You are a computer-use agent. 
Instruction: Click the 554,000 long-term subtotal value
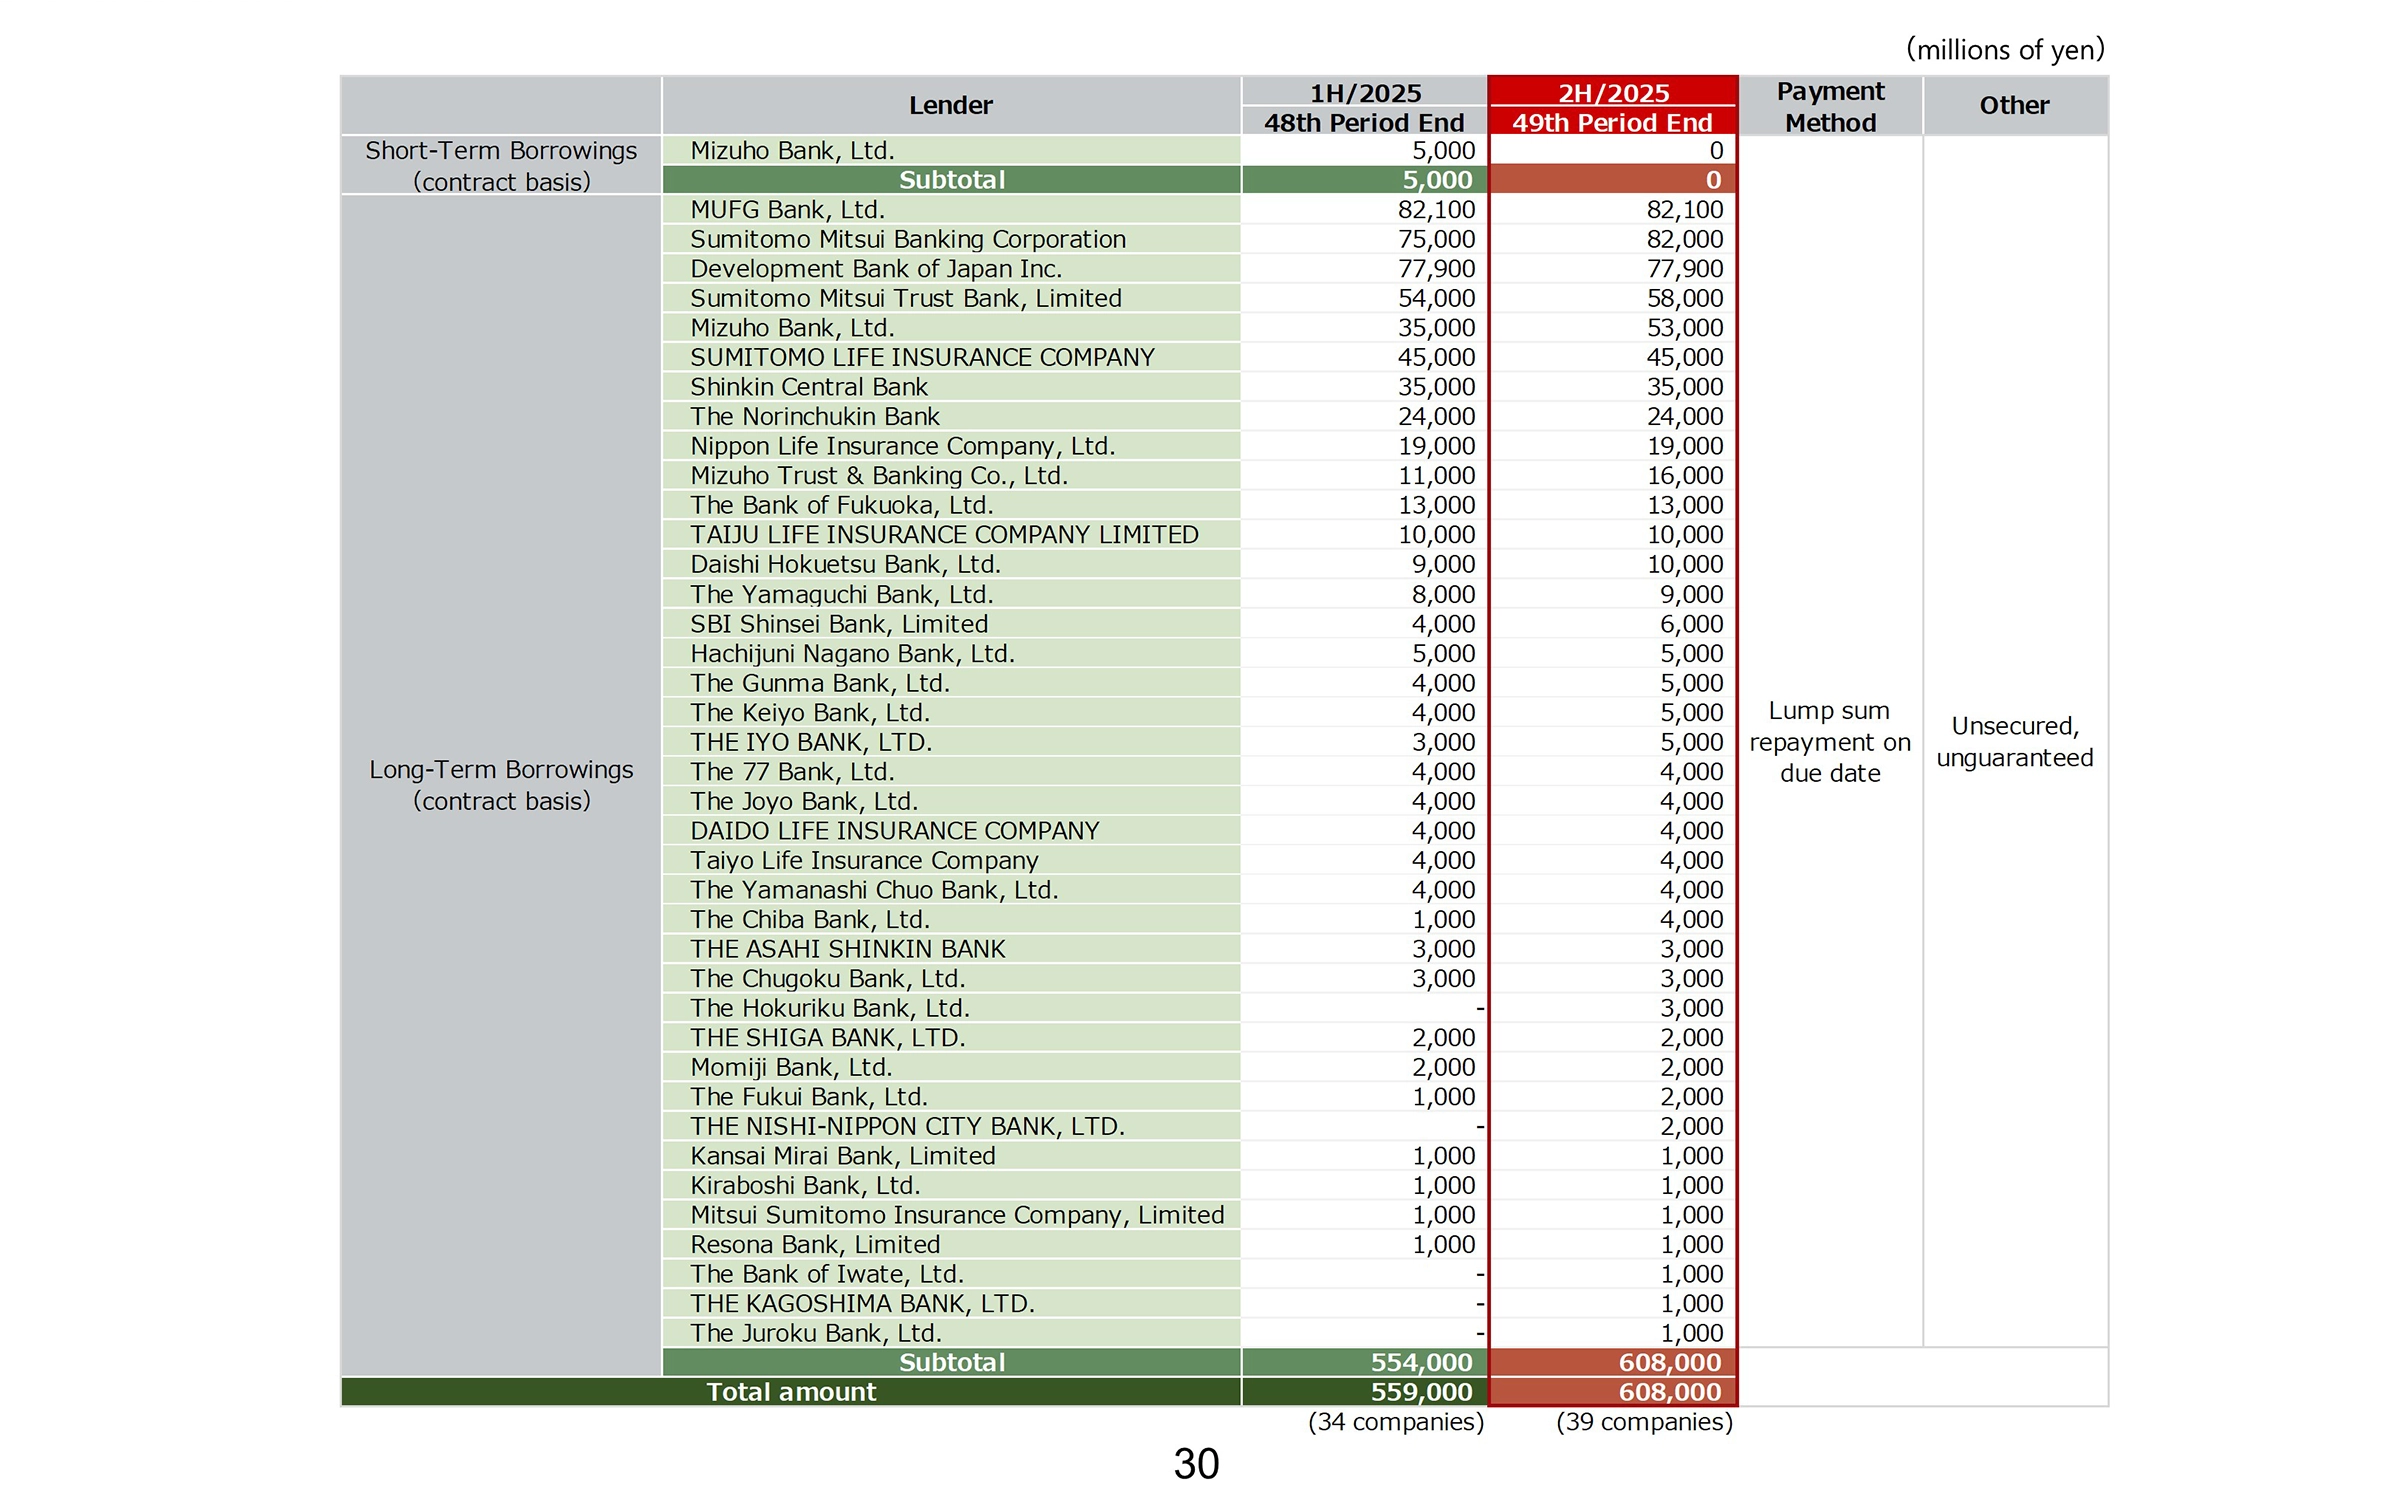(1421, 1362)
